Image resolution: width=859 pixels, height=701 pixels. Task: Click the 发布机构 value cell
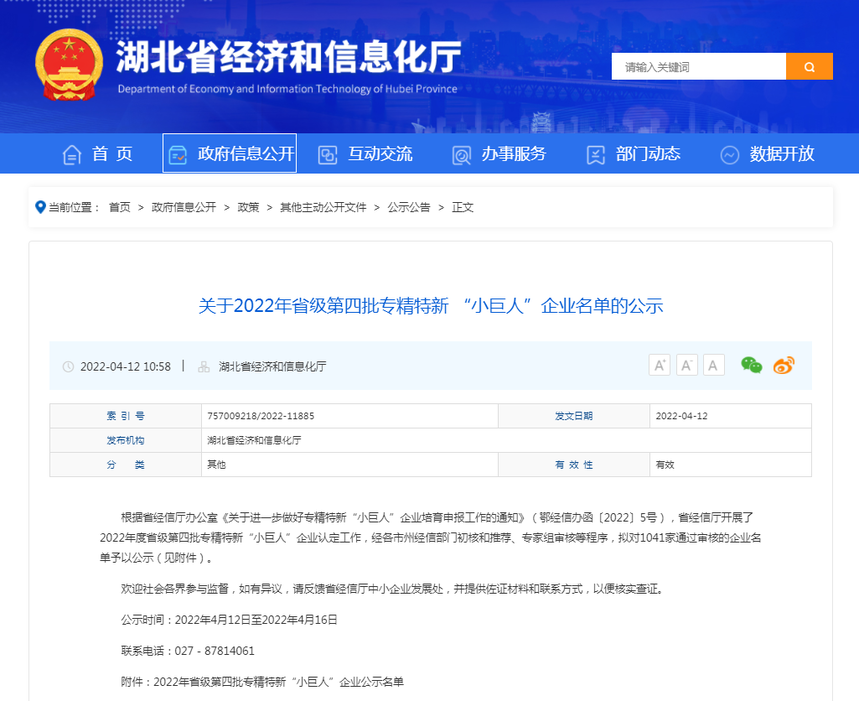pyautogui.click(x=506, y=440)
